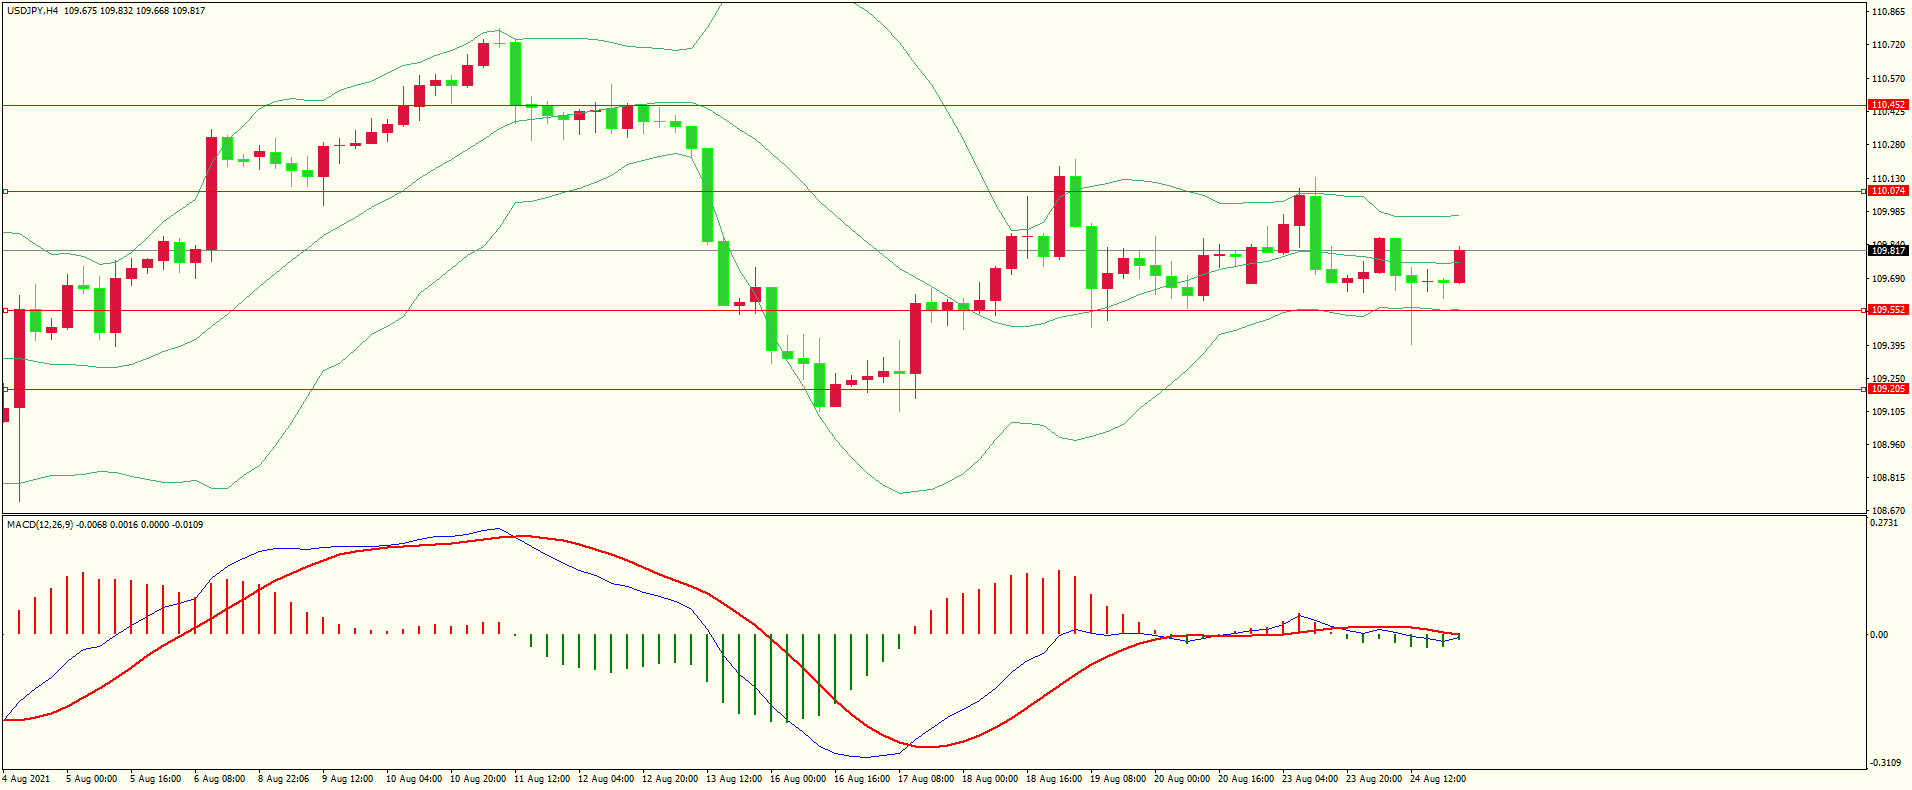Click the 18 Aug 00:00 time label
The width and height of the screenshot is (1912, 790).
pyautogui.click(x=990, y=779)
